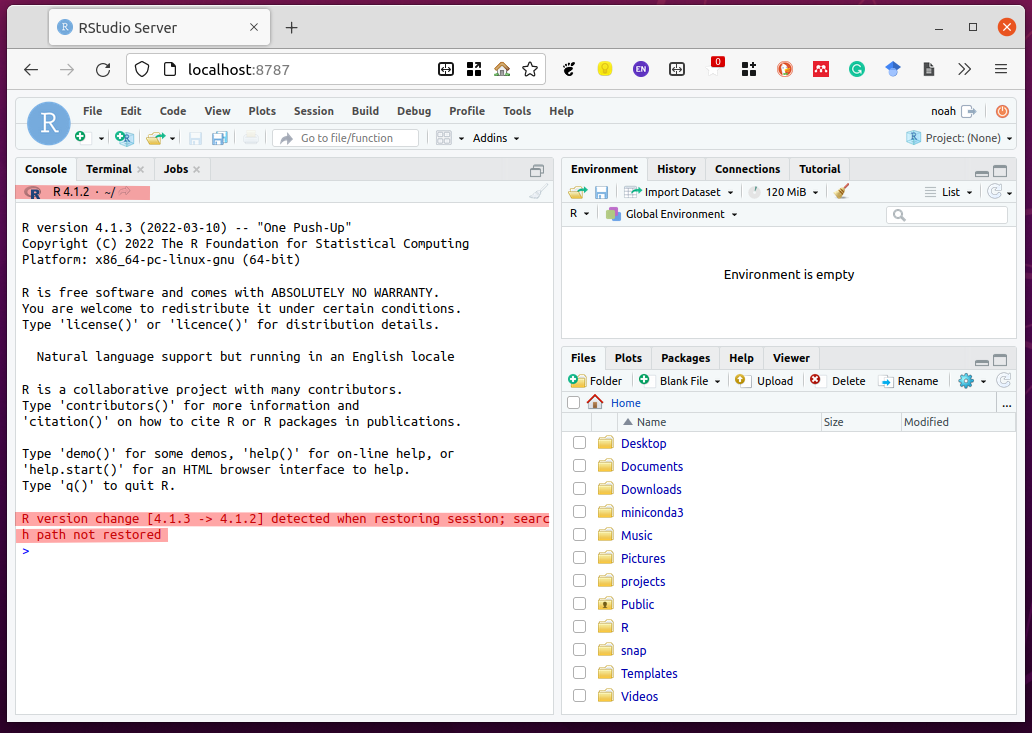Switch to the History tab
This screenshot has height=733, width=1032.
(x=676, y=169)
